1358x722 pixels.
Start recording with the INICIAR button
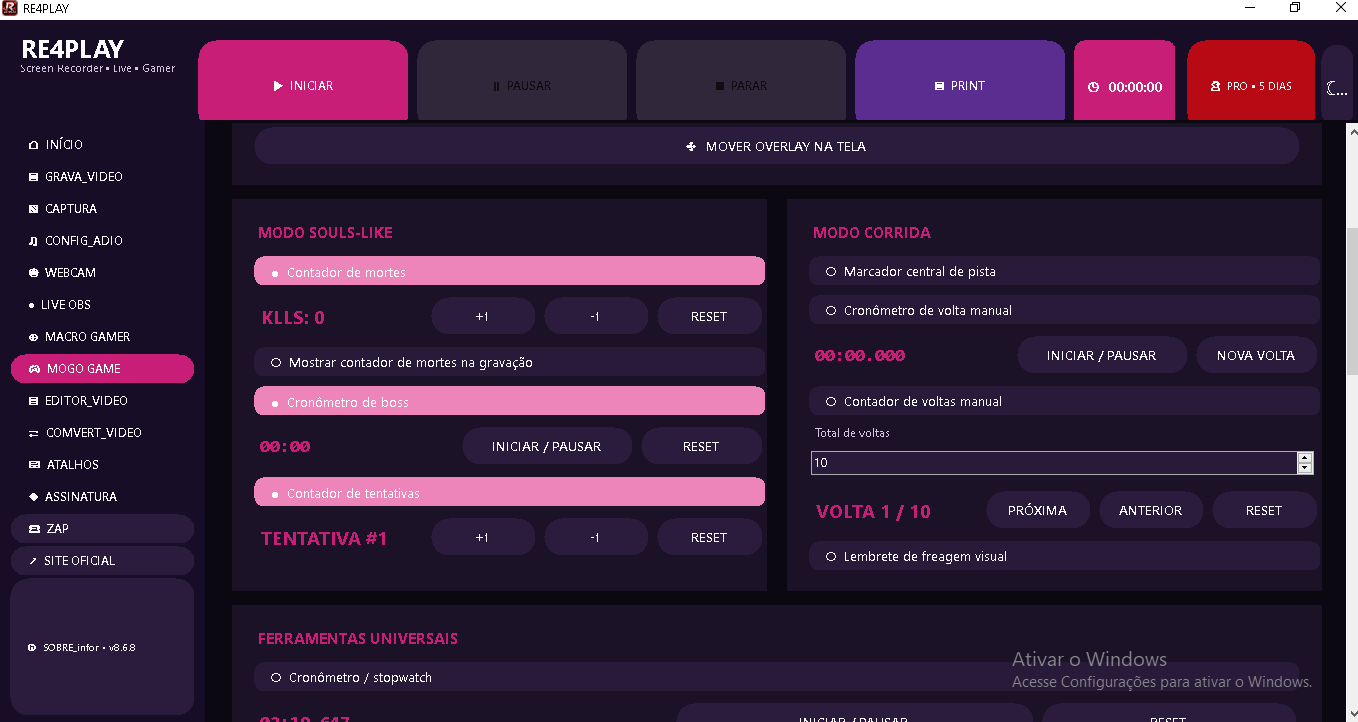click(303, 81)
